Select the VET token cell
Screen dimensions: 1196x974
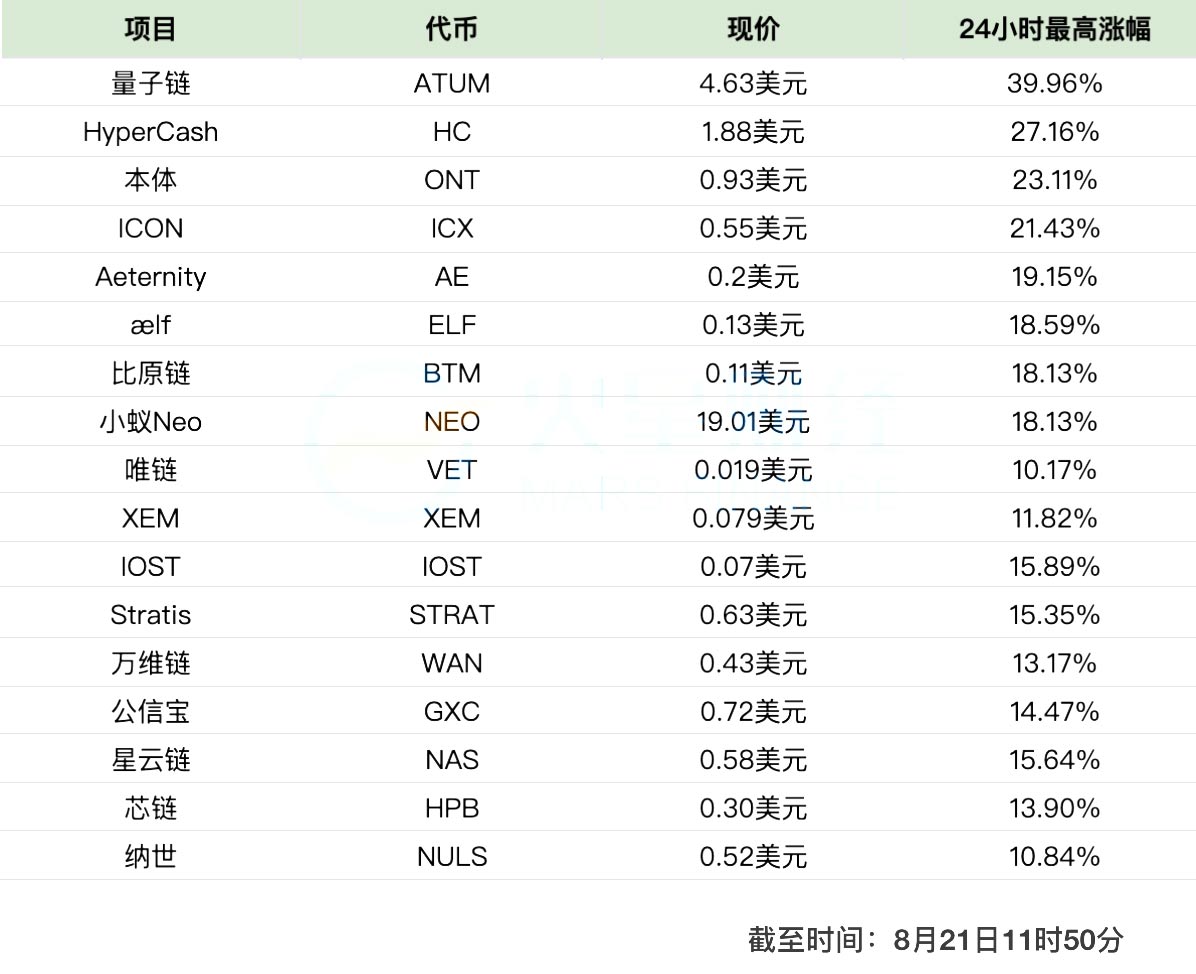click(x=452, y=470)
